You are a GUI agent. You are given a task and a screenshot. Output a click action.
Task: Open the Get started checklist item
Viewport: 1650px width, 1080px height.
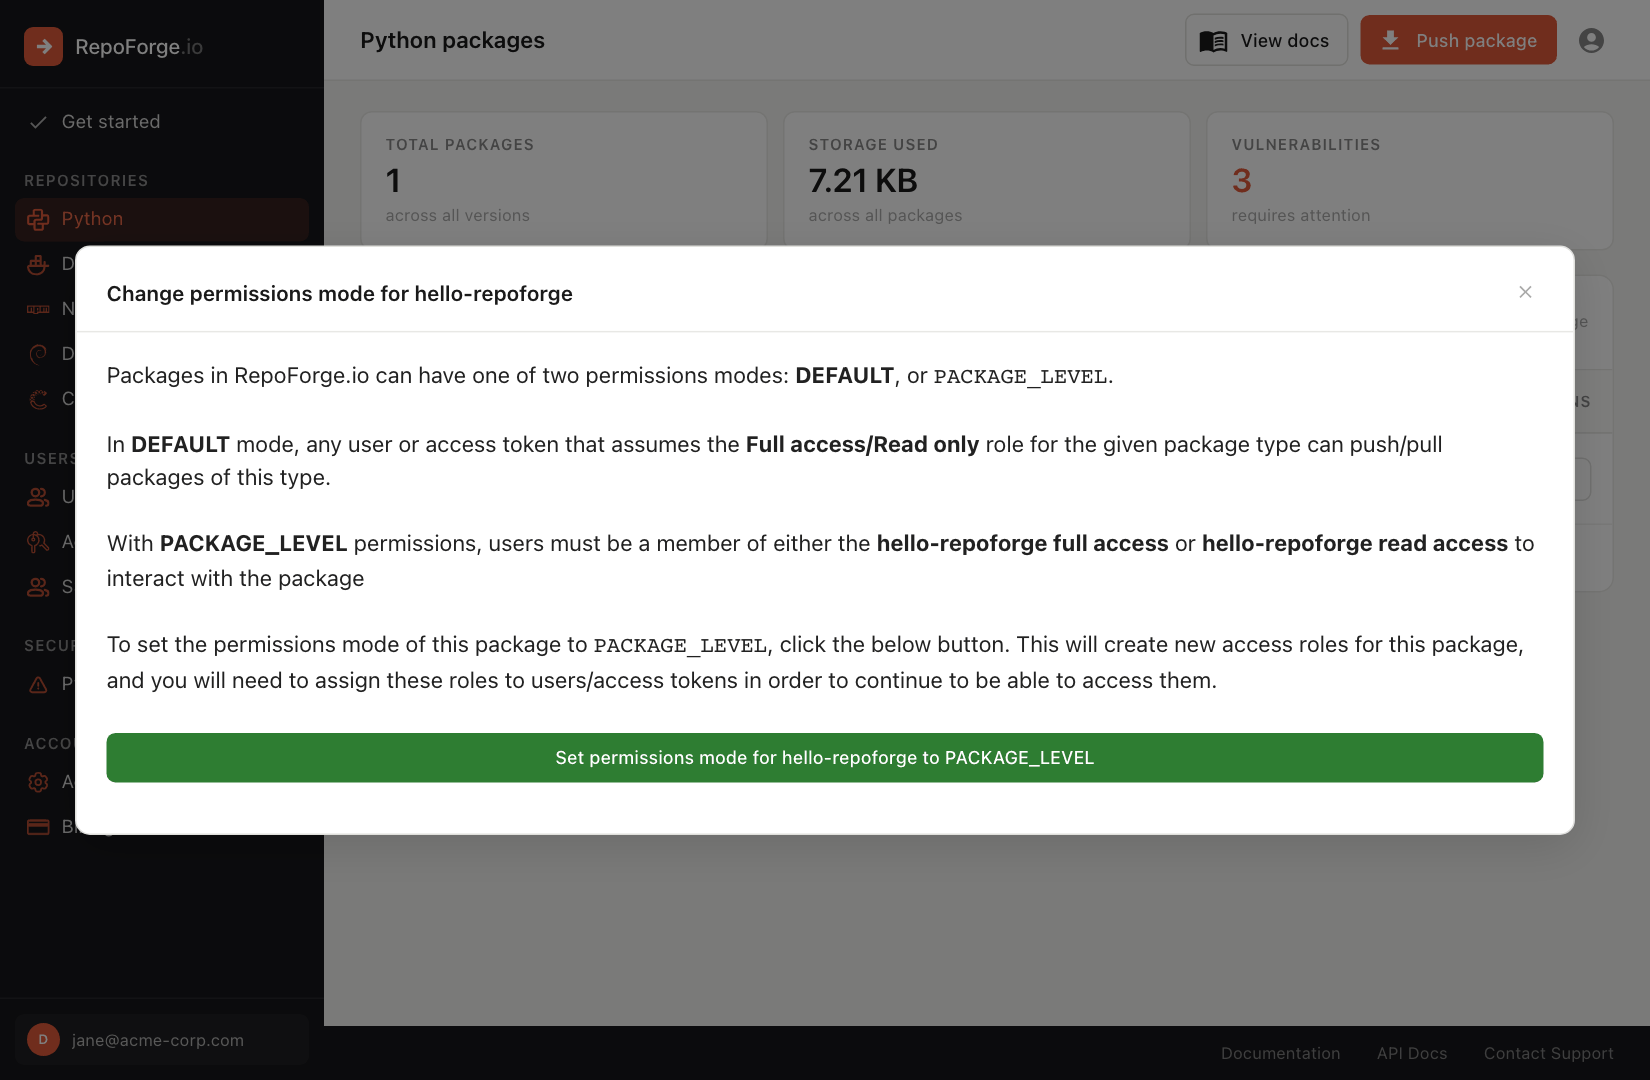click(162, 122)
